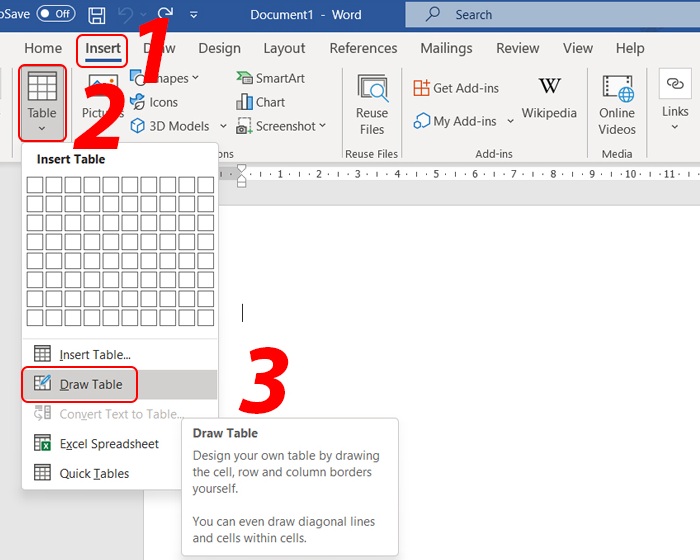Click the Quick Tables icon
700x560 pixels.
[x=42, y=472]
